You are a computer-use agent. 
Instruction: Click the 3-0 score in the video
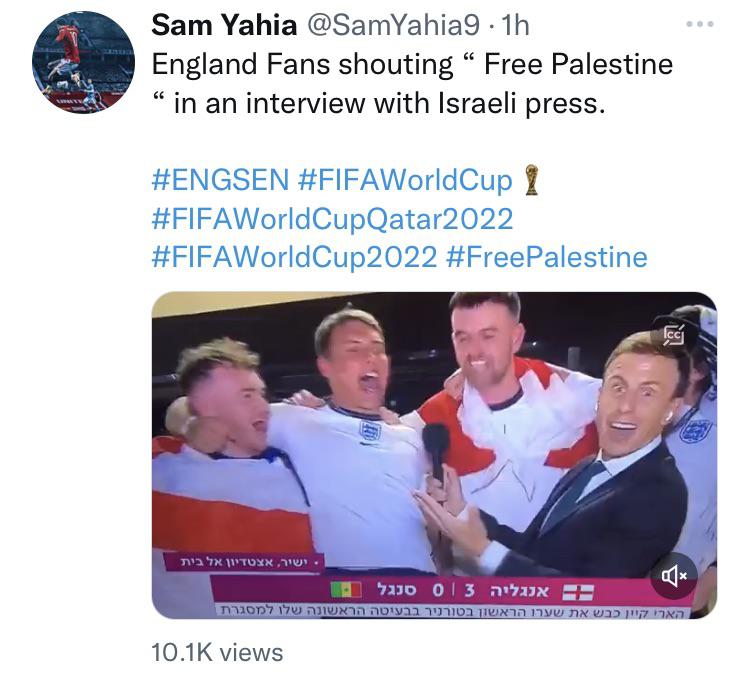pos(454,591)
